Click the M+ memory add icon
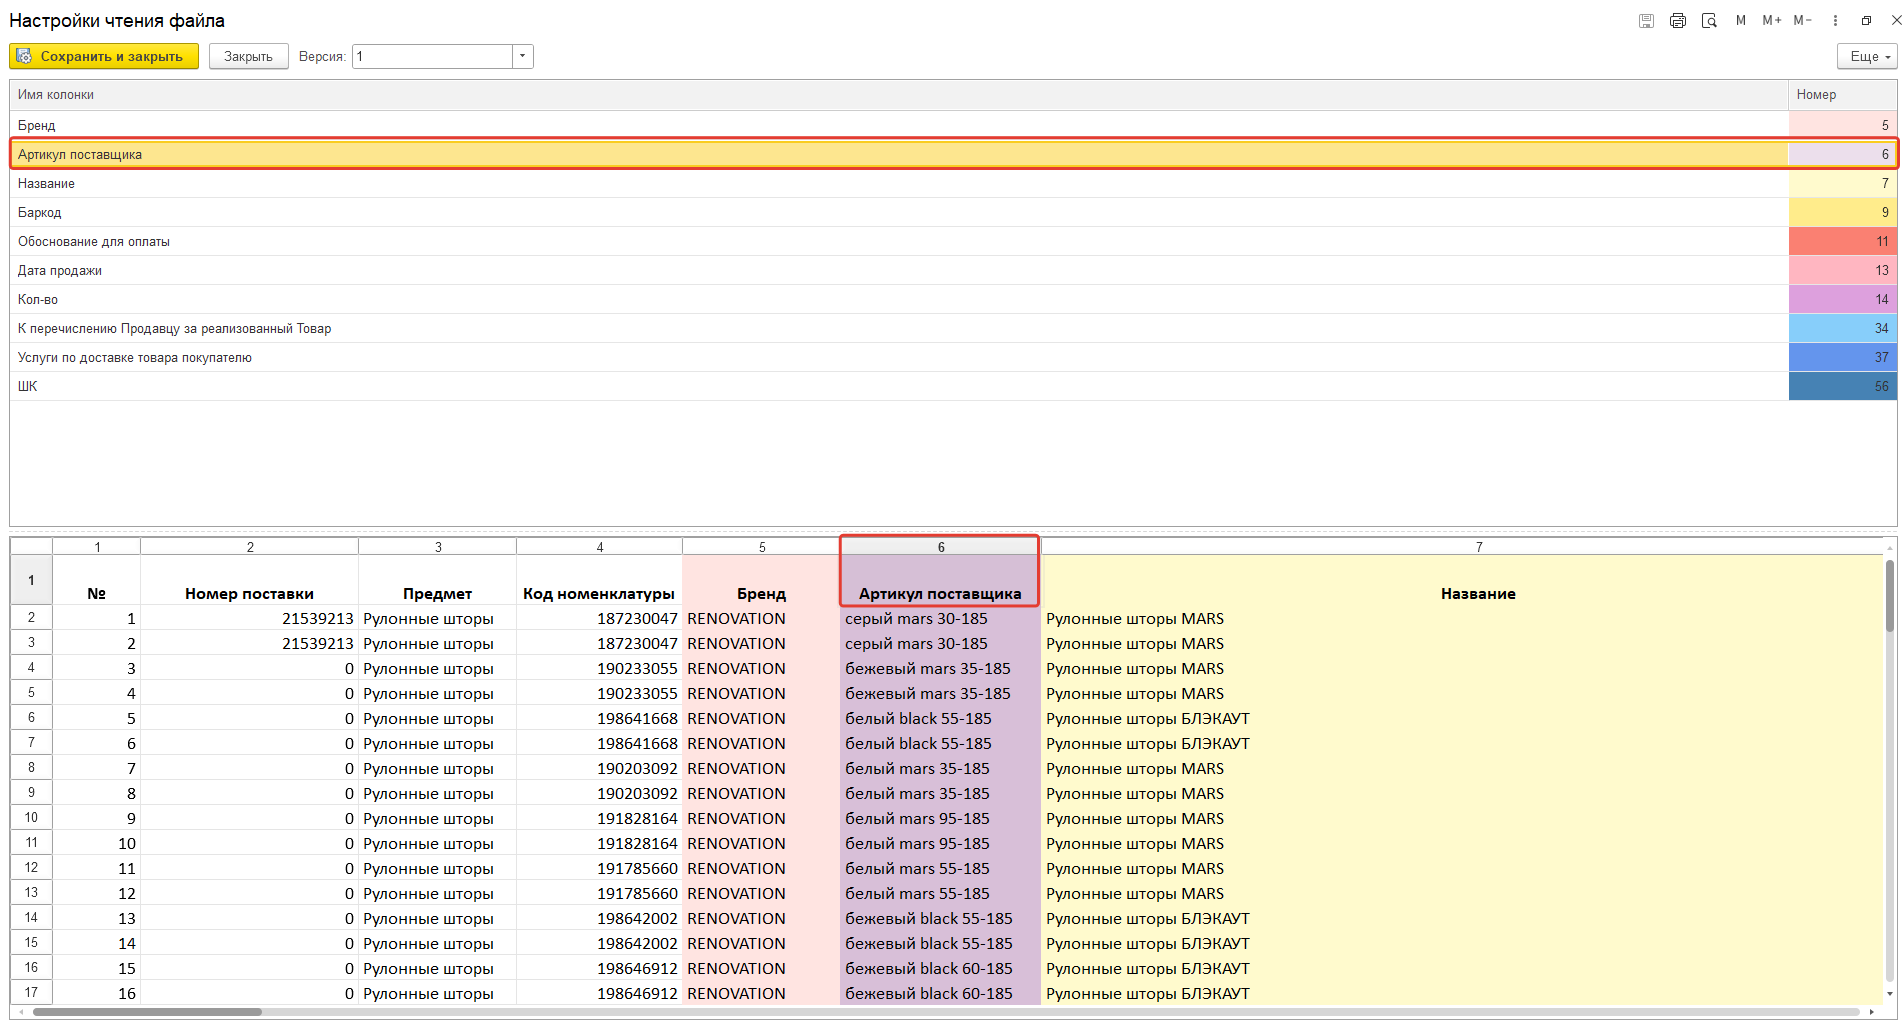 tap(1771, 21)
